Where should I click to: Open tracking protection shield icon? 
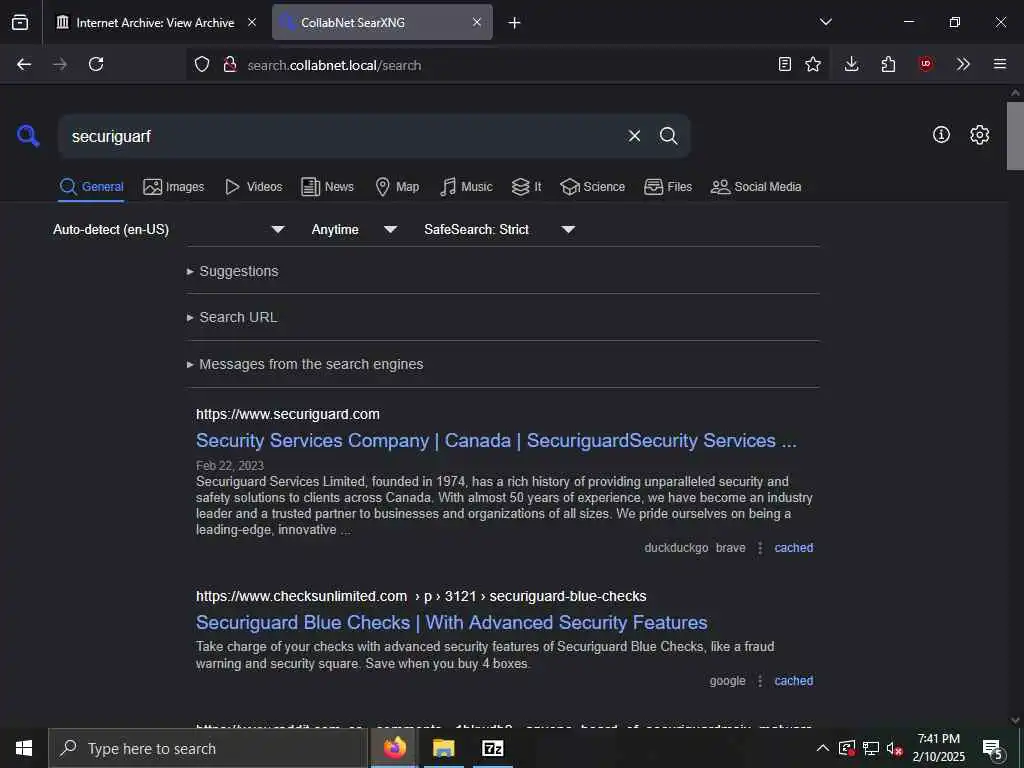point(202,65)
